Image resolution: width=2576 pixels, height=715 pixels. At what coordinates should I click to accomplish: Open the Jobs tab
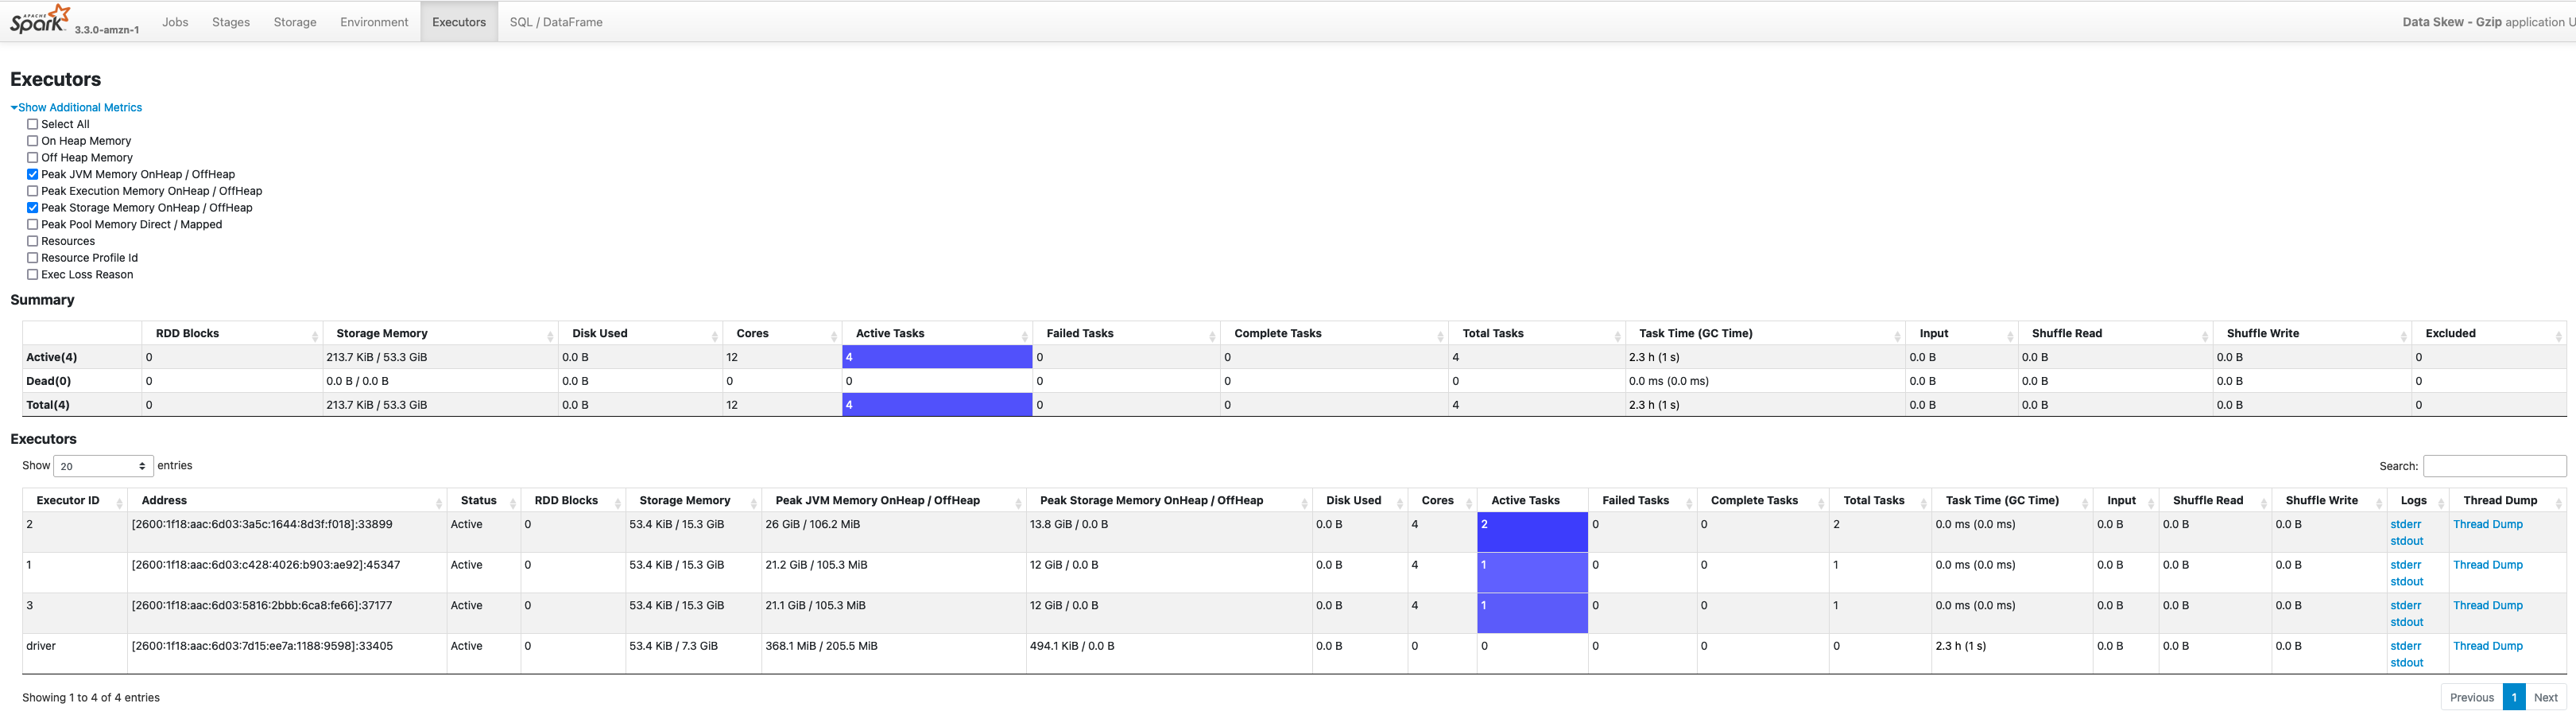pos(175,22)
